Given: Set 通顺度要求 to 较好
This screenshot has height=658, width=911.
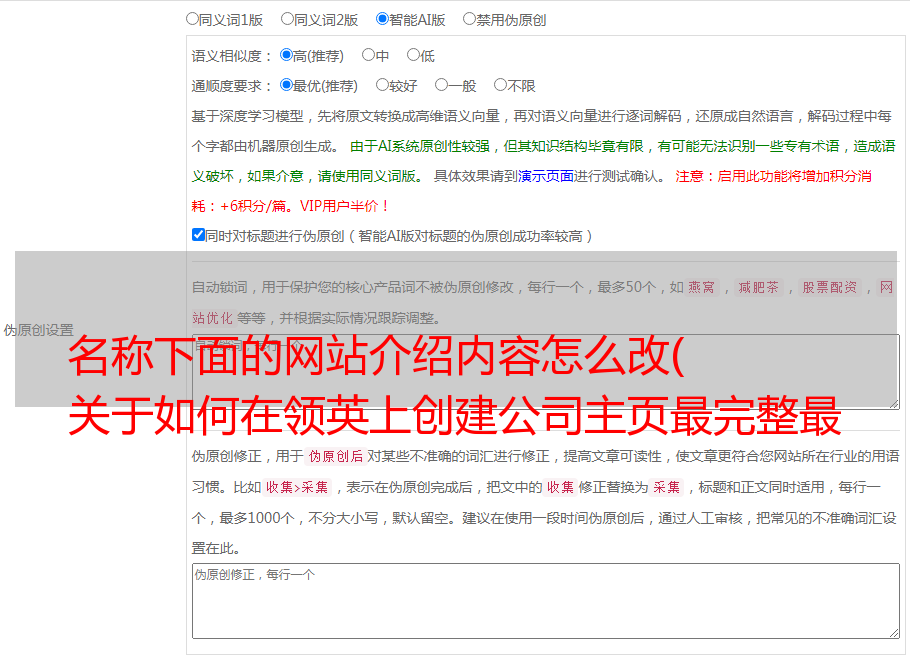Looking at the screenshot, I should pyautogui.click(x=382, y=85).
